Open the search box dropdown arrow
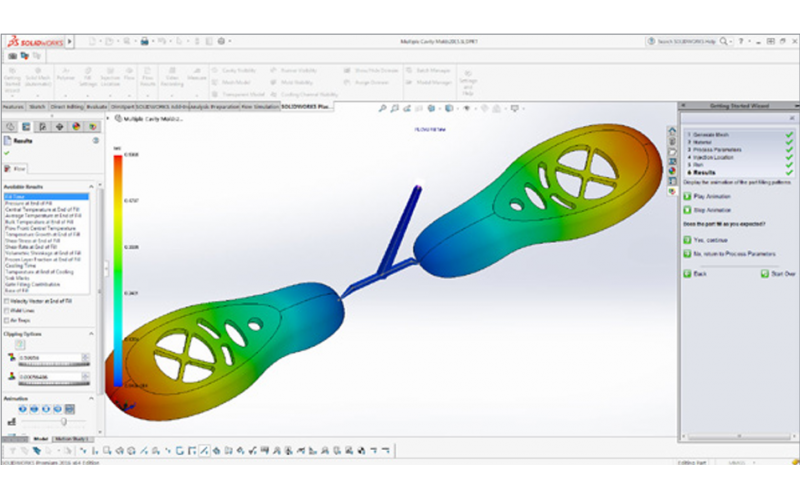 click(x=731, y=41)
